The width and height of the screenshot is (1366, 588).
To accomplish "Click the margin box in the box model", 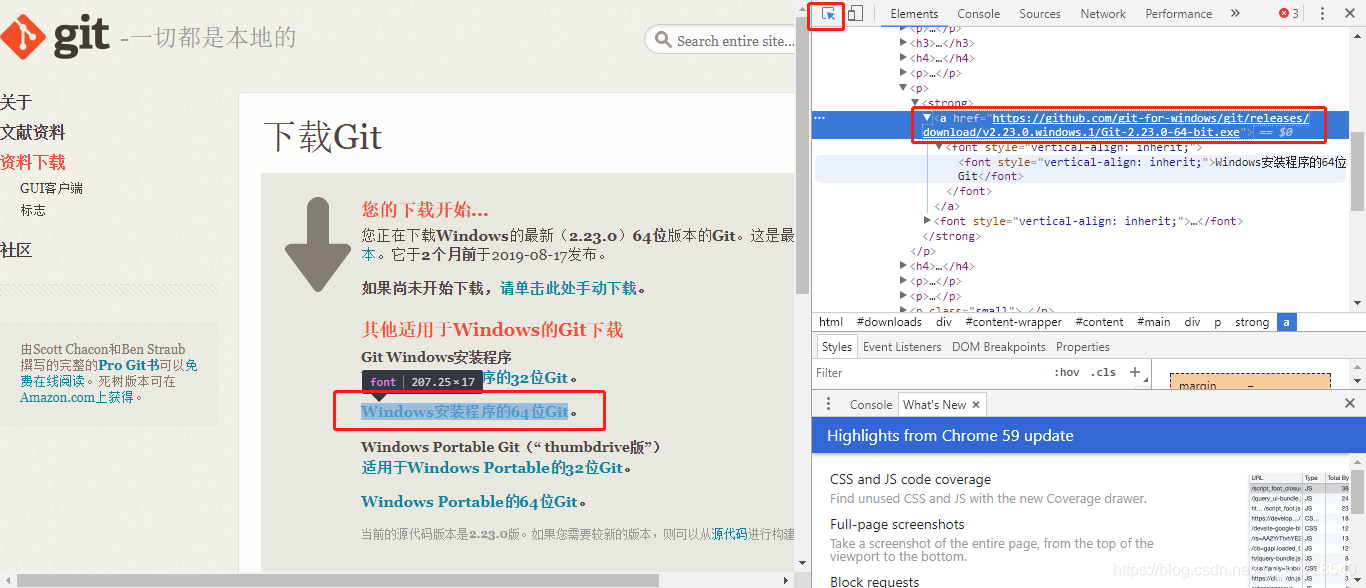I will tap(1250, 381).
